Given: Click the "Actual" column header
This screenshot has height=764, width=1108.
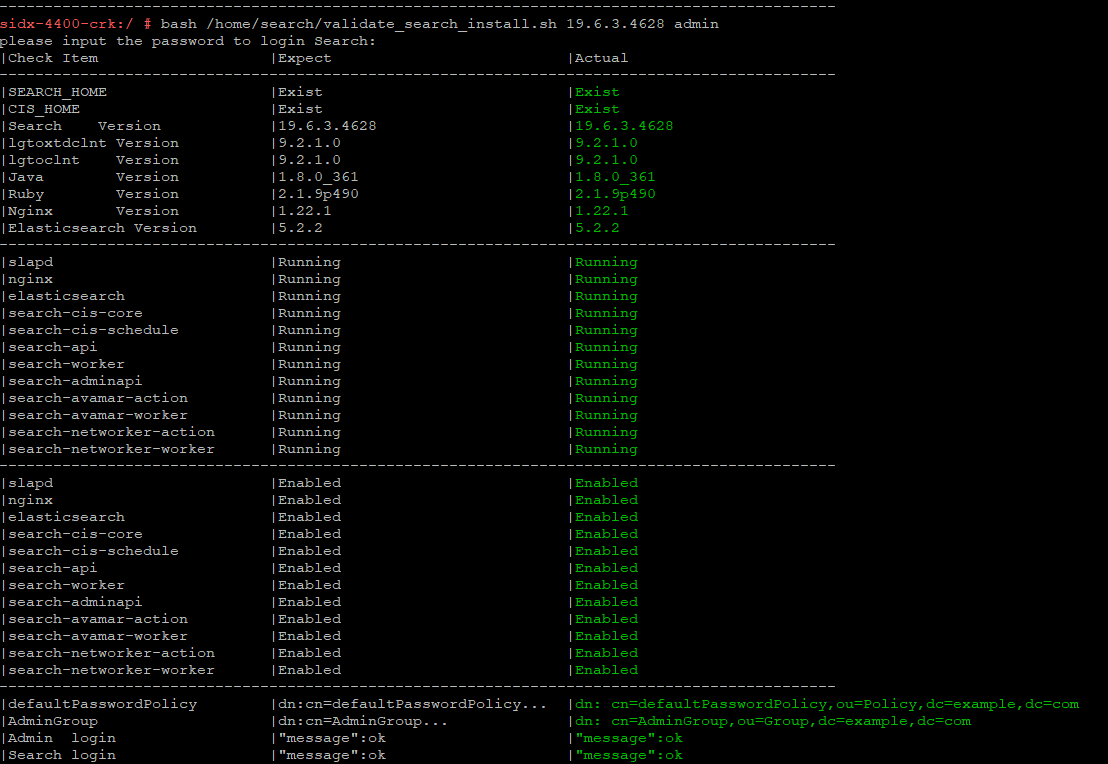Looking at the screenshot, I should 601,58.
